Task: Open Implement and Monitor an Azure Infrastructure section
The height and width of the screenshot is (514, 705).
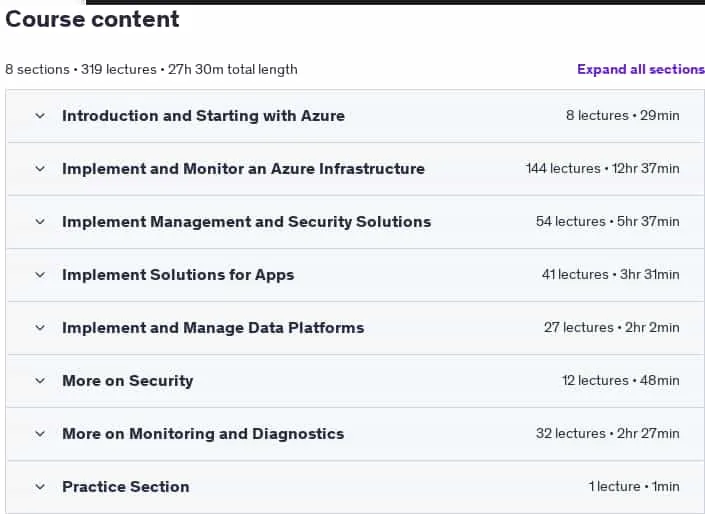Action: pyautogui.click(x=243, y=169)
